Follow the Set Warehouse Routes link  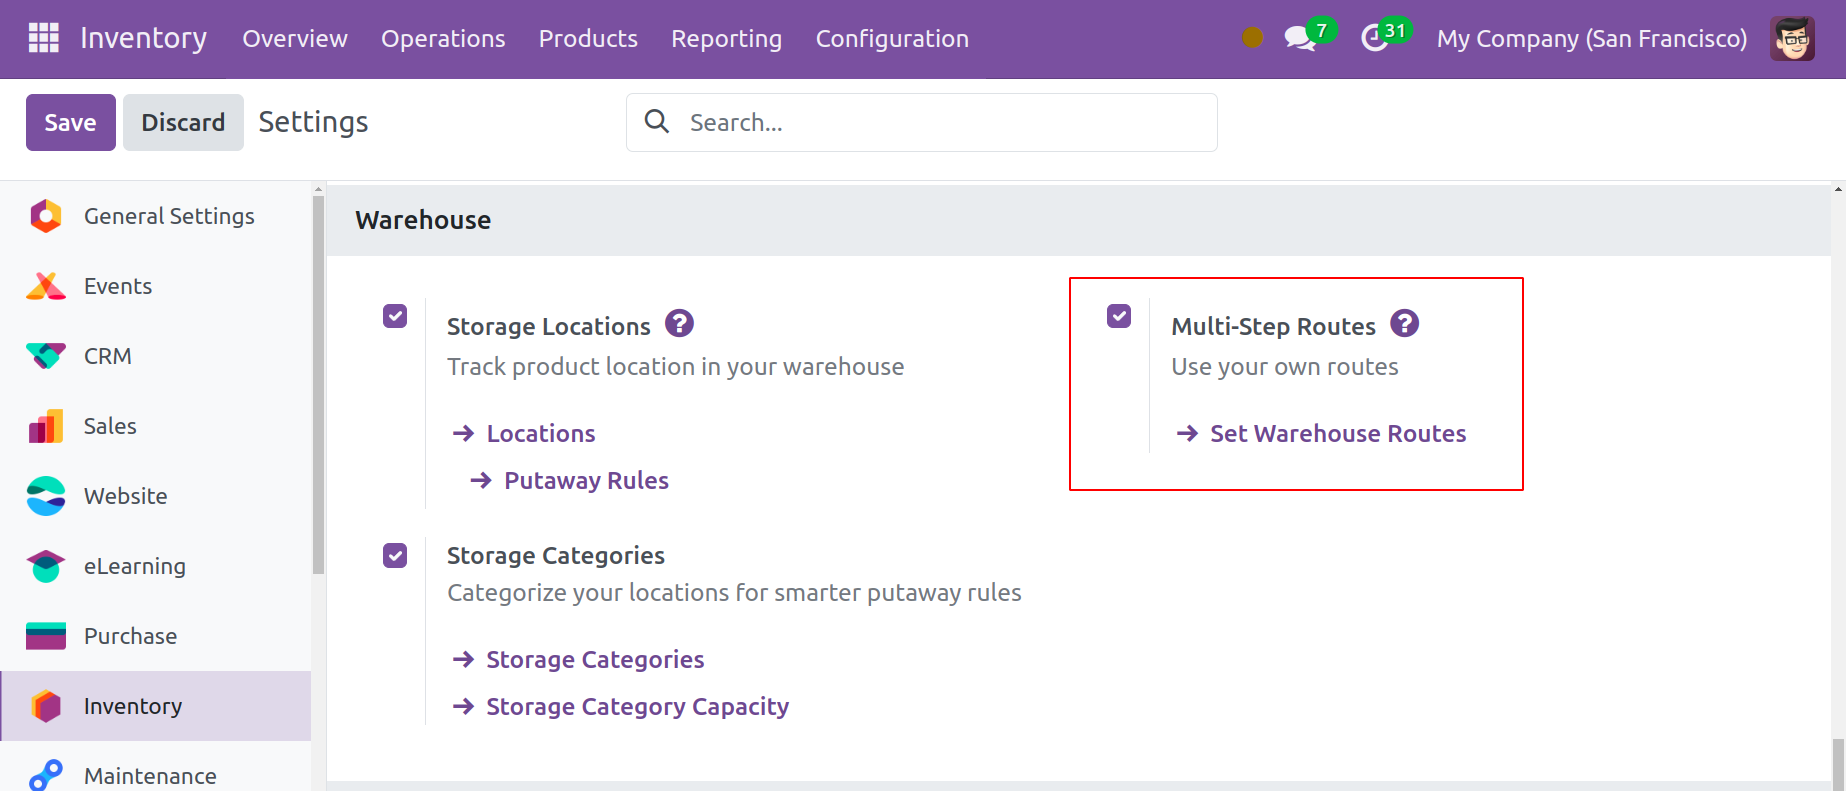pos(1337,433)
